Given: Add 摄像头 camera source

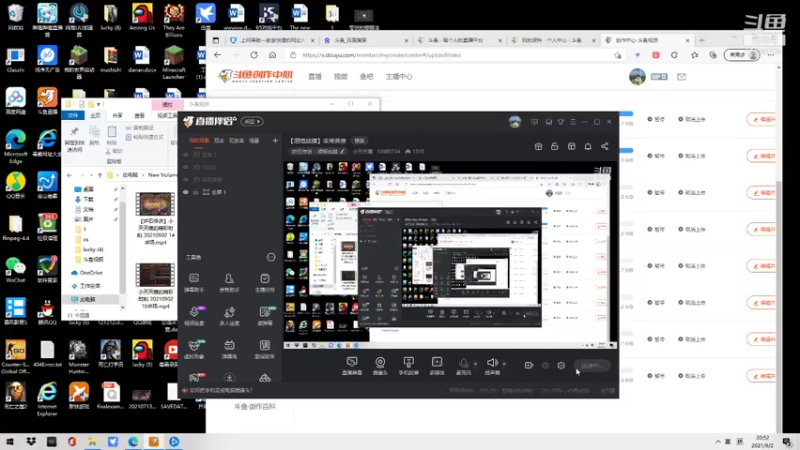Looking at the screenshot, I should [380, 365].
